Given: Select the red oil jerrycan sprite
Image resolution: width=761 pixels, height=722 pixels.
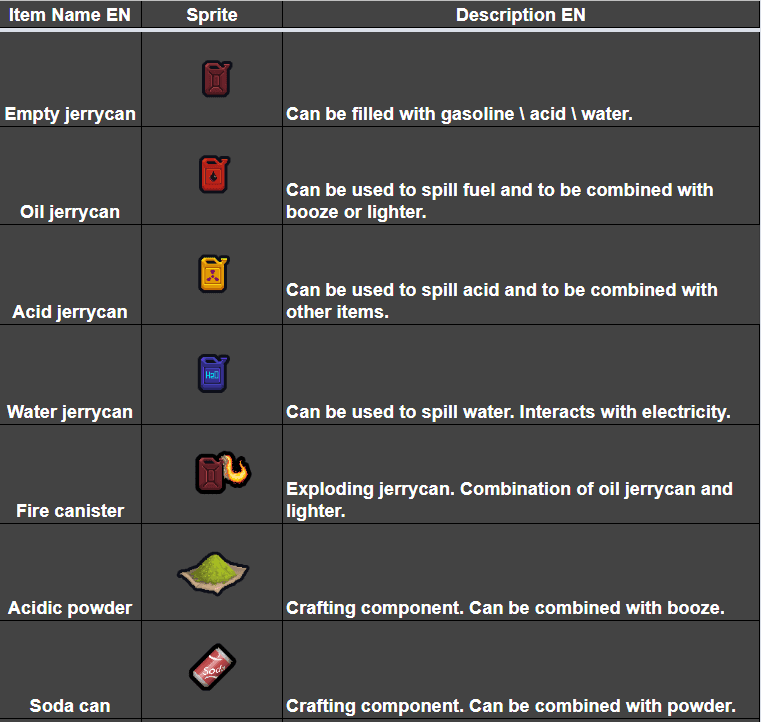Looking at the screenshot, I should (215, 175).
